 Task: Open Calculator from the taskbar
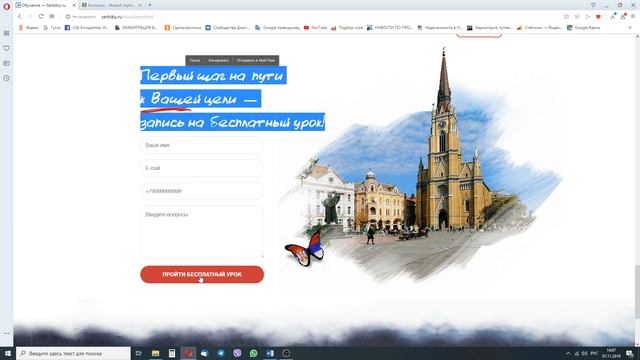point(172,353)
